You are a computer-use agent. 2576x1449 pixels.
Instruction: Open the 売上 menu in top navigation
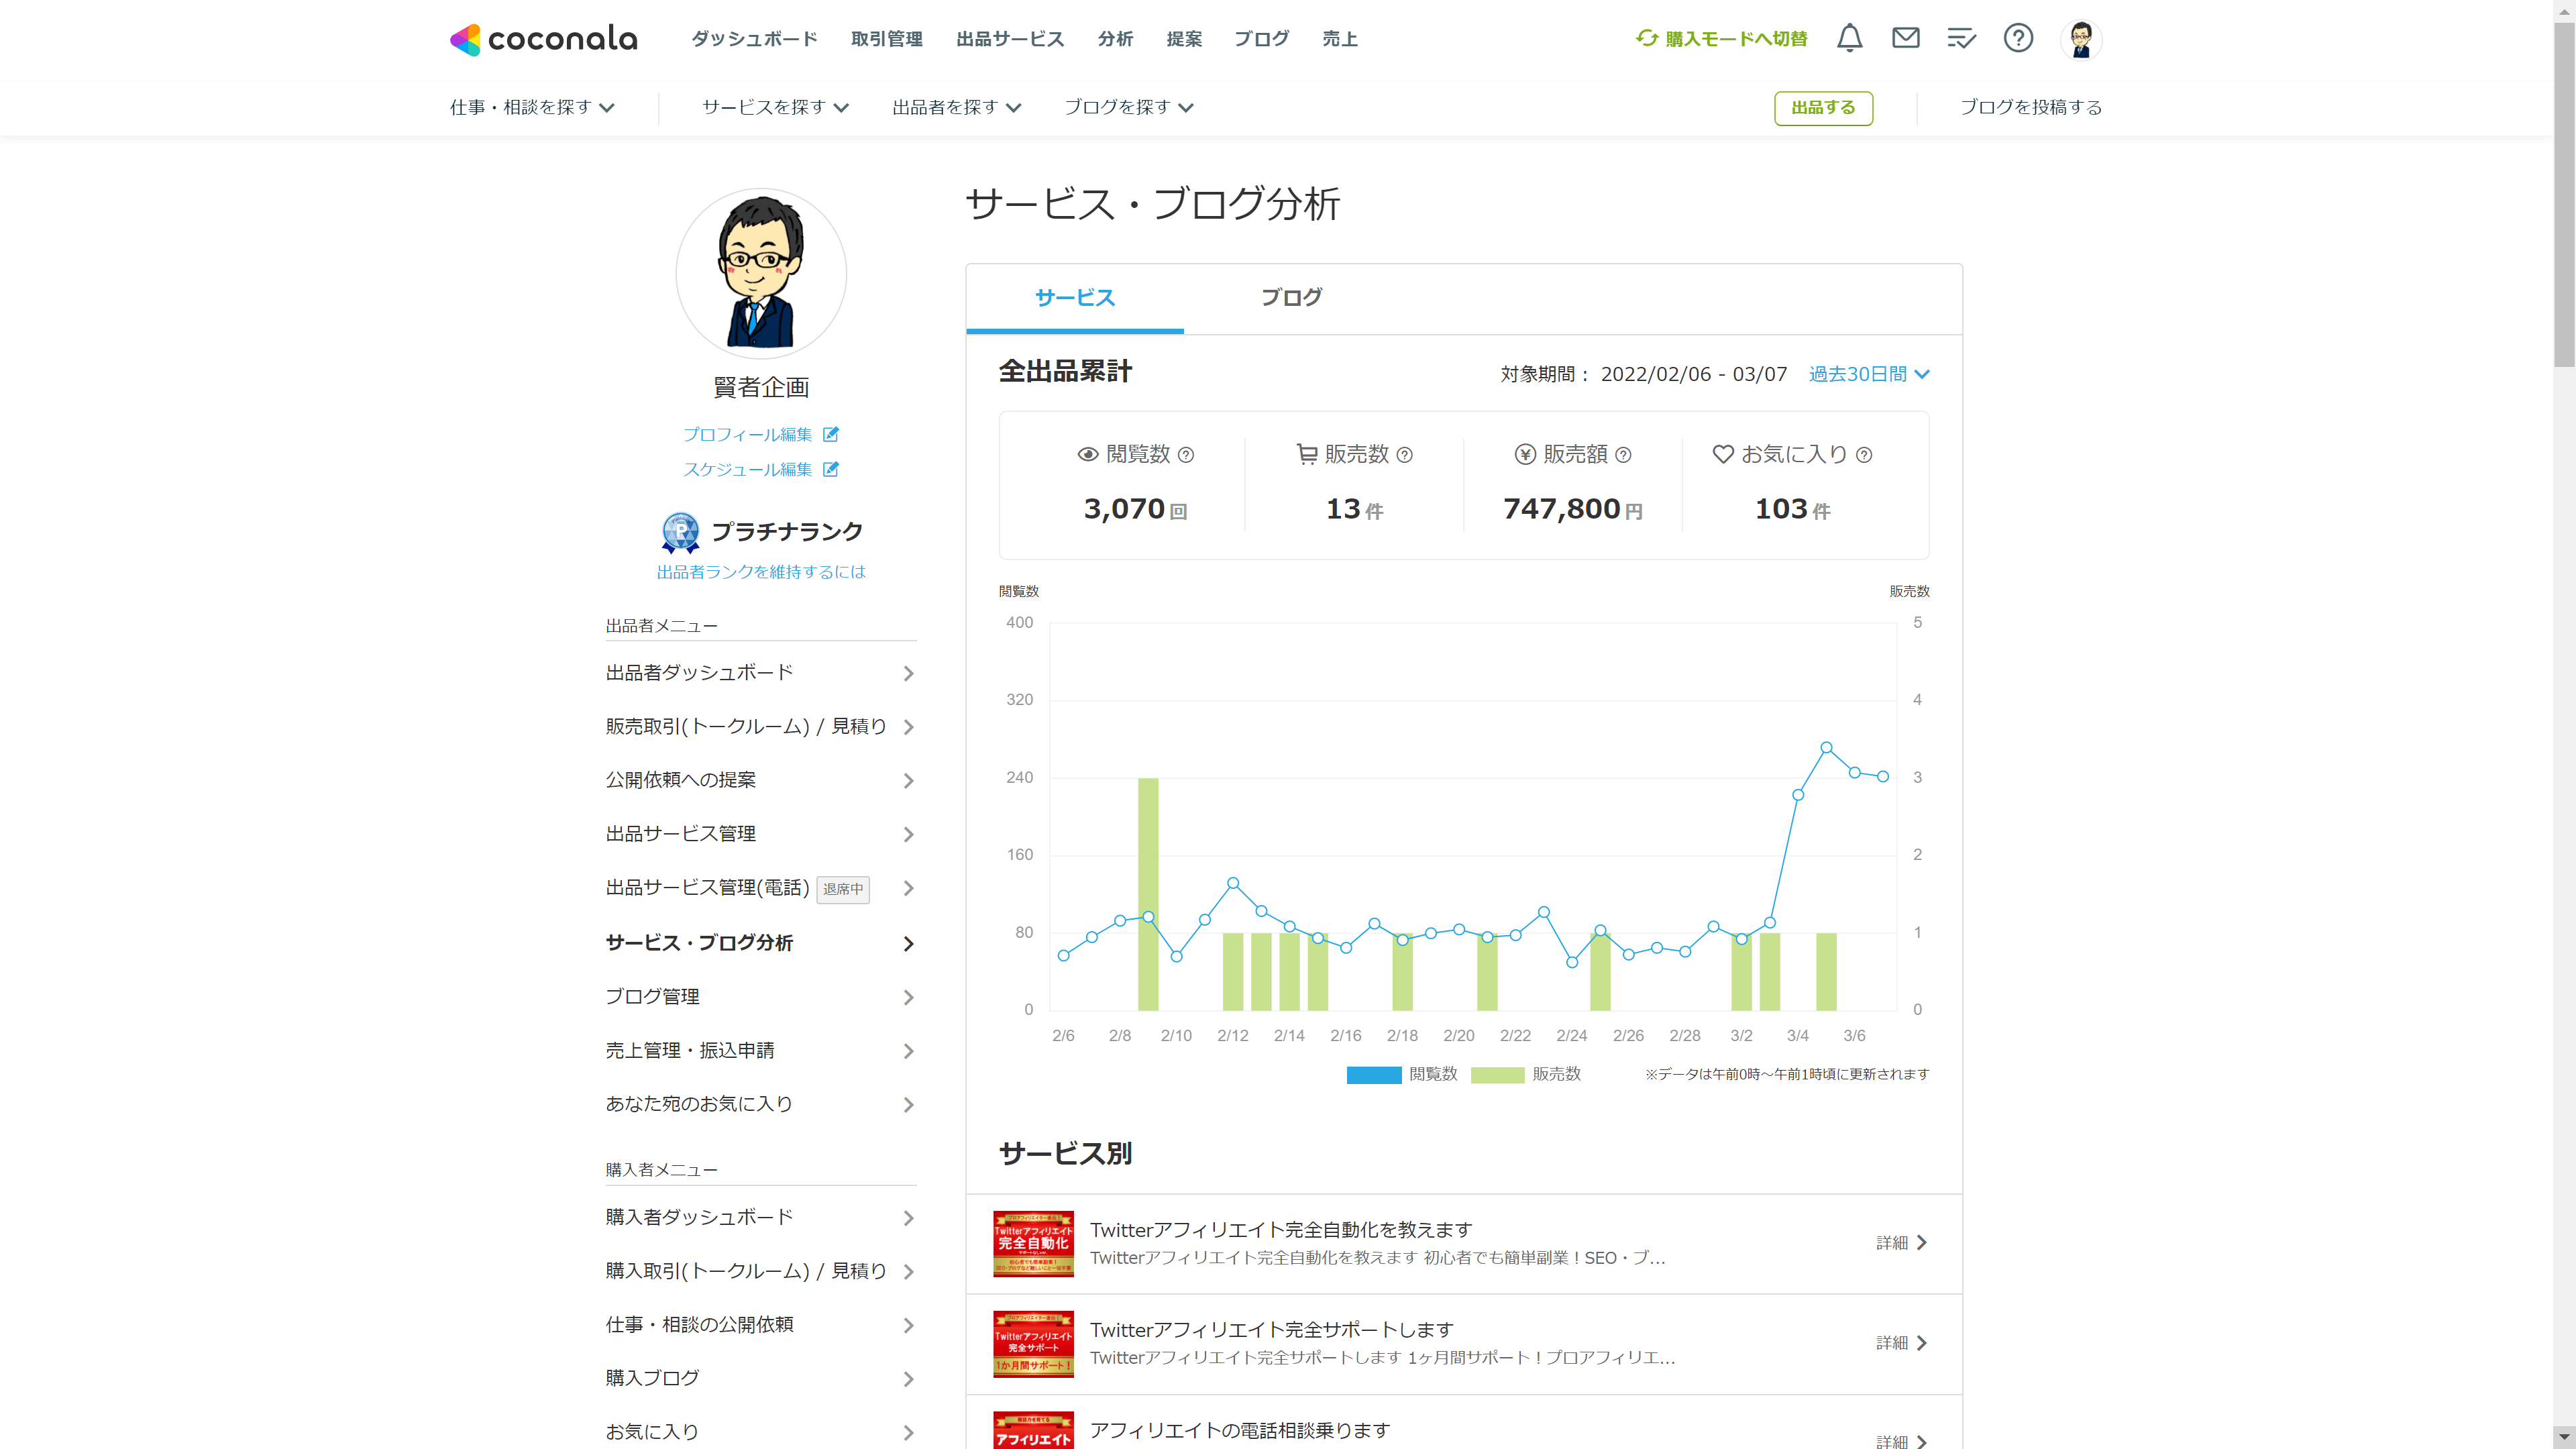(1339, 39)
